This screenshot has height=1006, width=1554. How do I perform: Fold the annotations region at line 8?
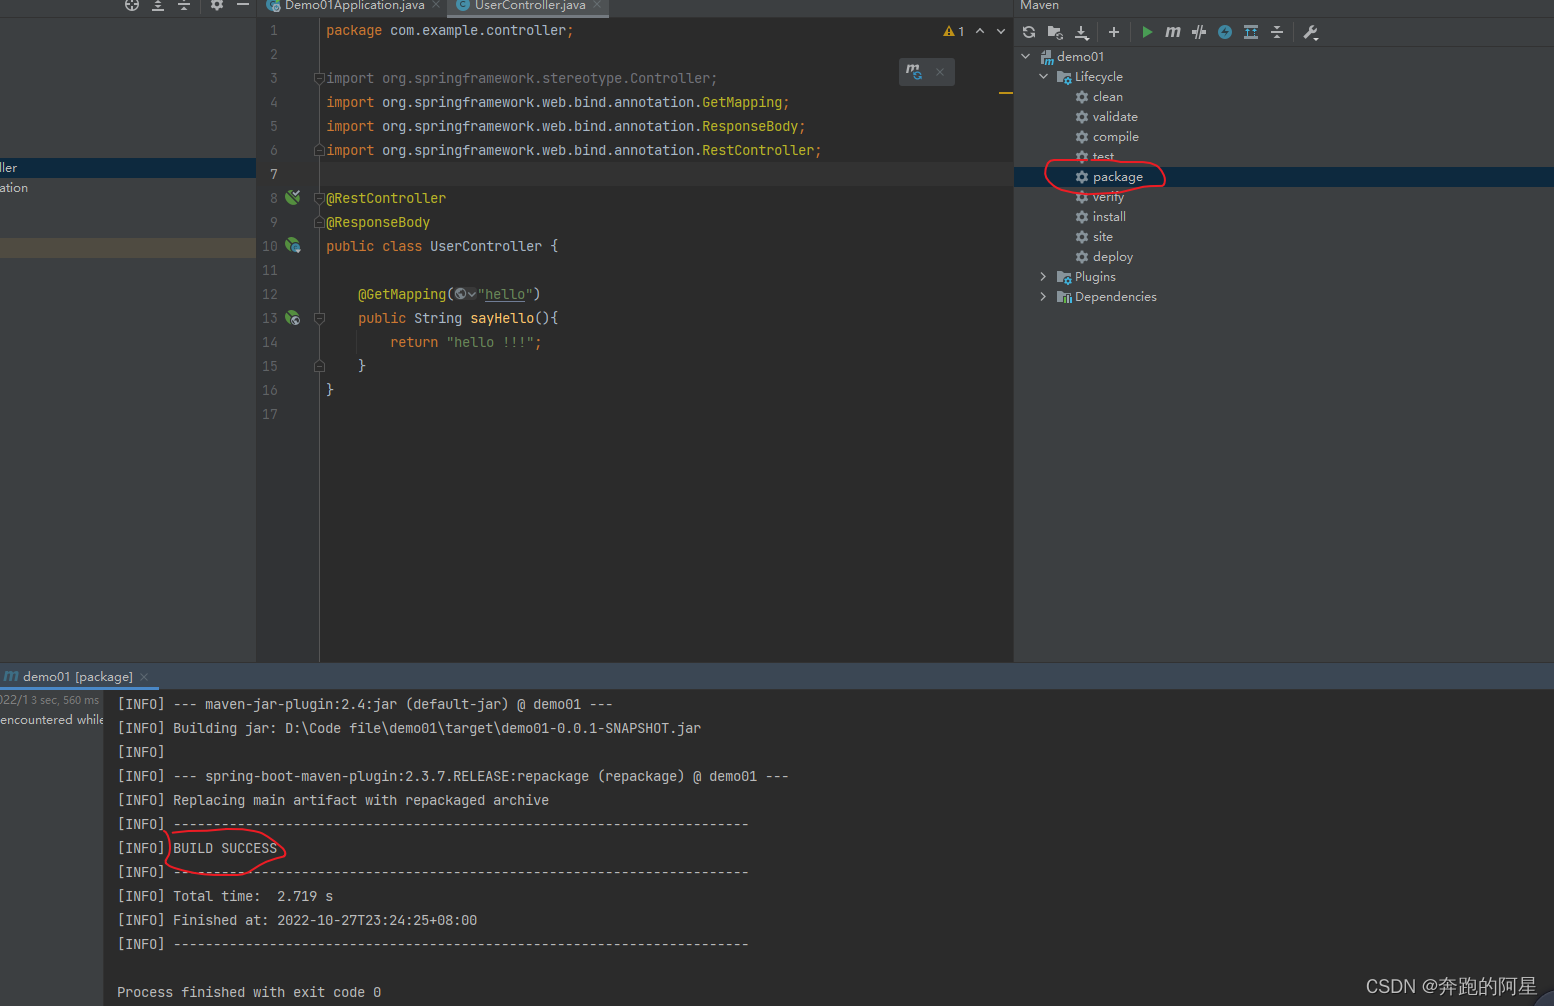(319, 198)
